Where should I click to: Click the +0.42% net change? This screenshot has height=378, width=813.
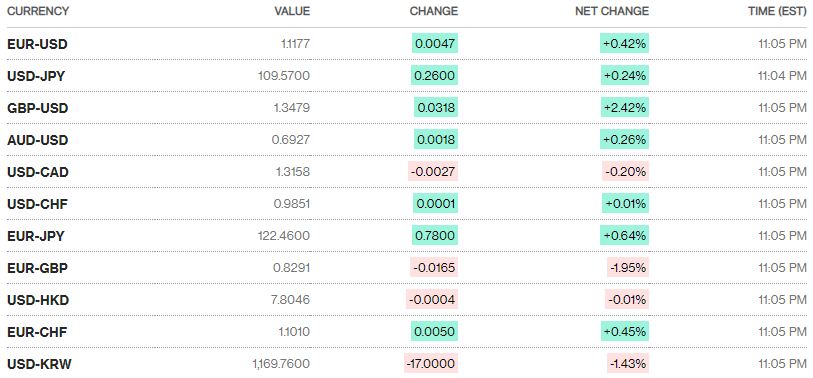pos(624,44)
